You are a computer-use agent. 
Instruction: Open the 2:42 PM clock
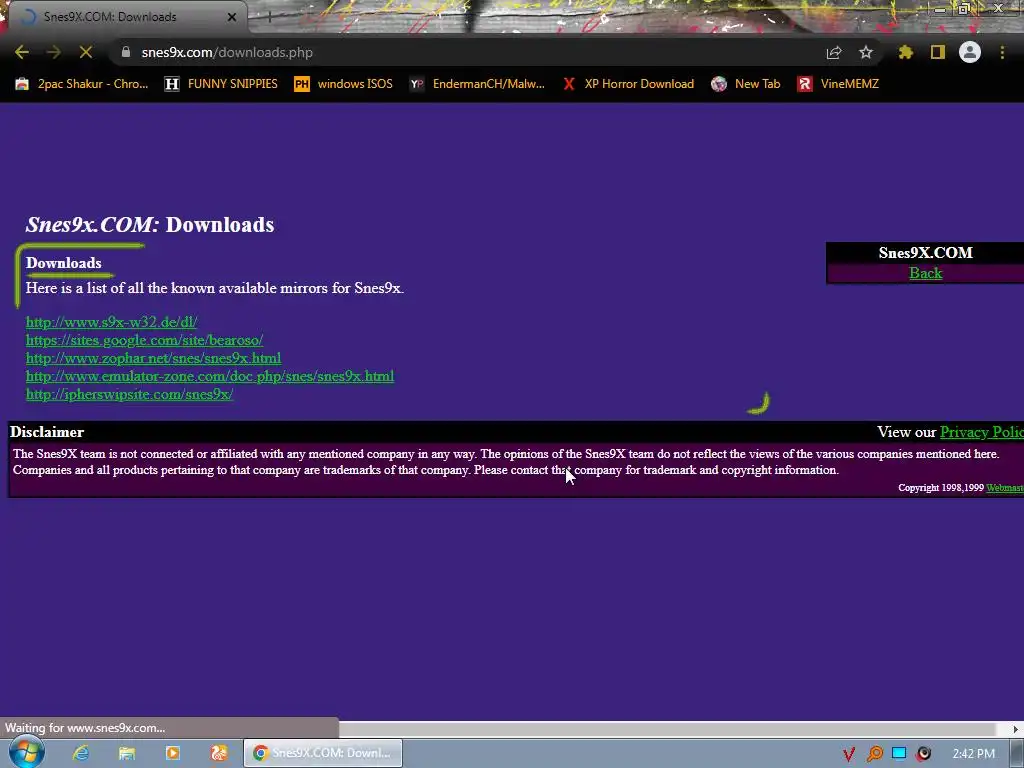973,754
